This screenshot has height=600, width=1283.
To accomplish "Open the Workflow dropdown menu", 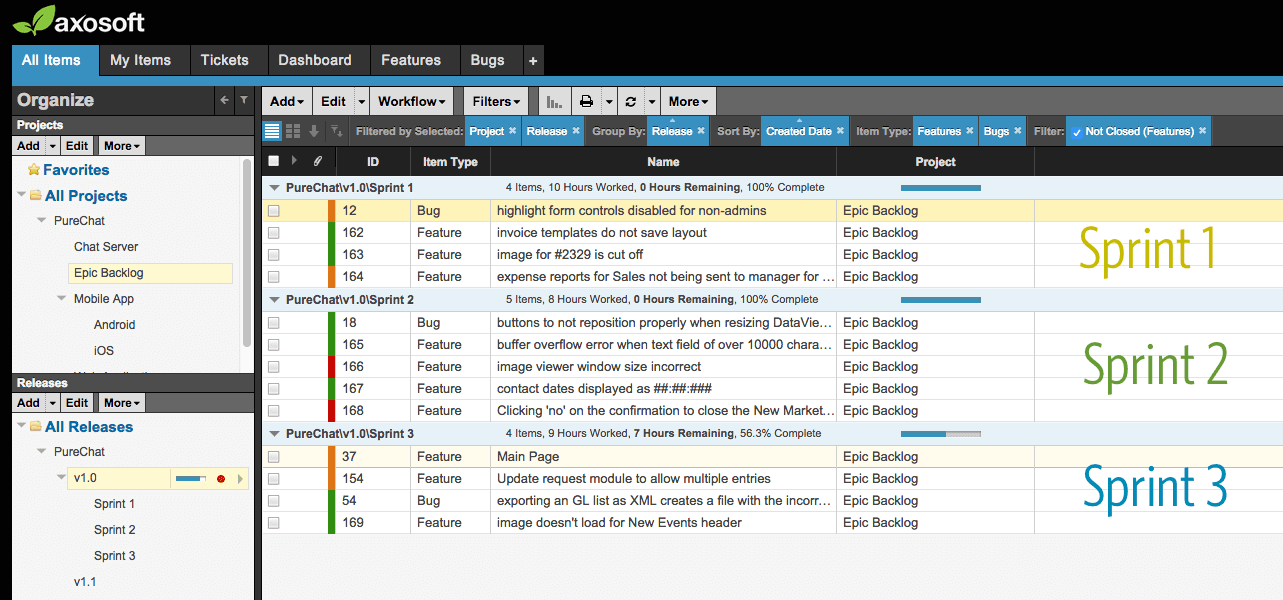I will click(x=413, y=101).
